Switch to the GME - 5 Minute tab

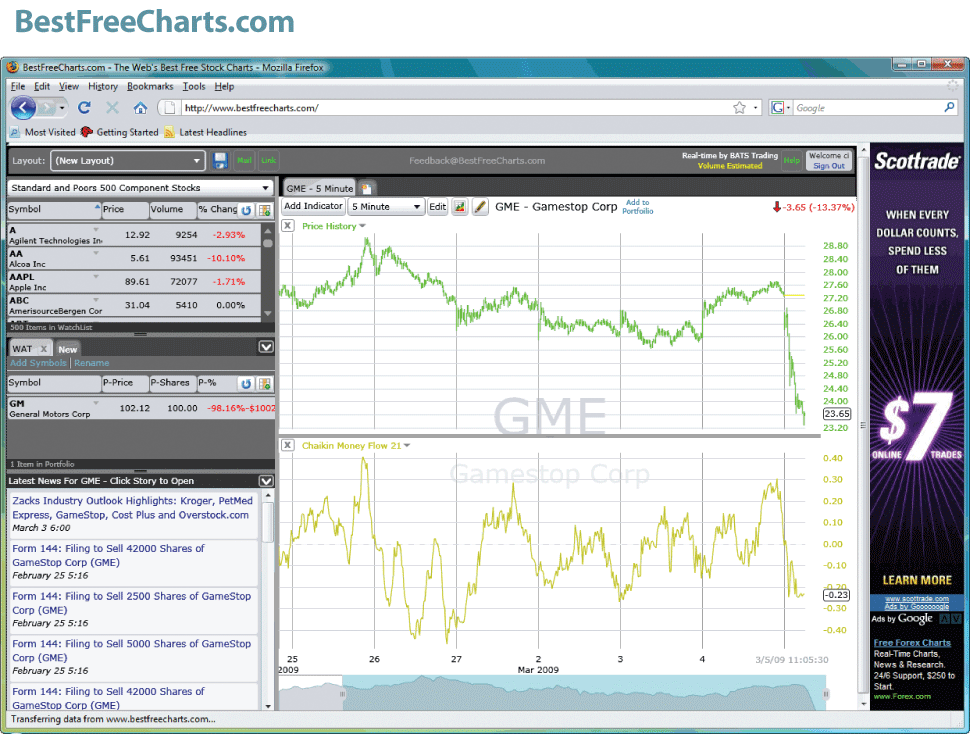click(x=319, y=188)
